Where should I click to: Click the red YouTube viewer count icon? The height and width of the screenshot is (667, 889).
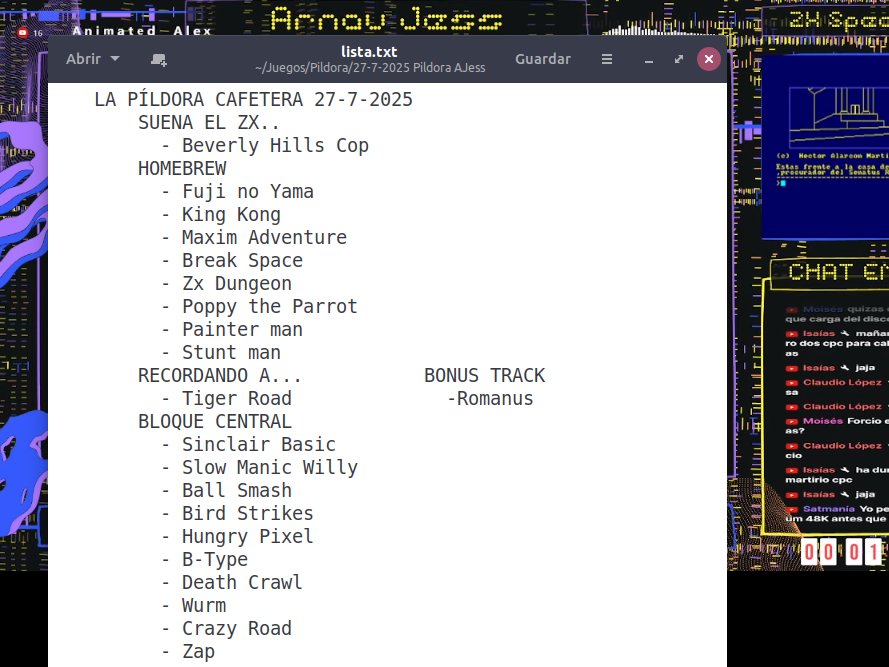pos(23,32)
